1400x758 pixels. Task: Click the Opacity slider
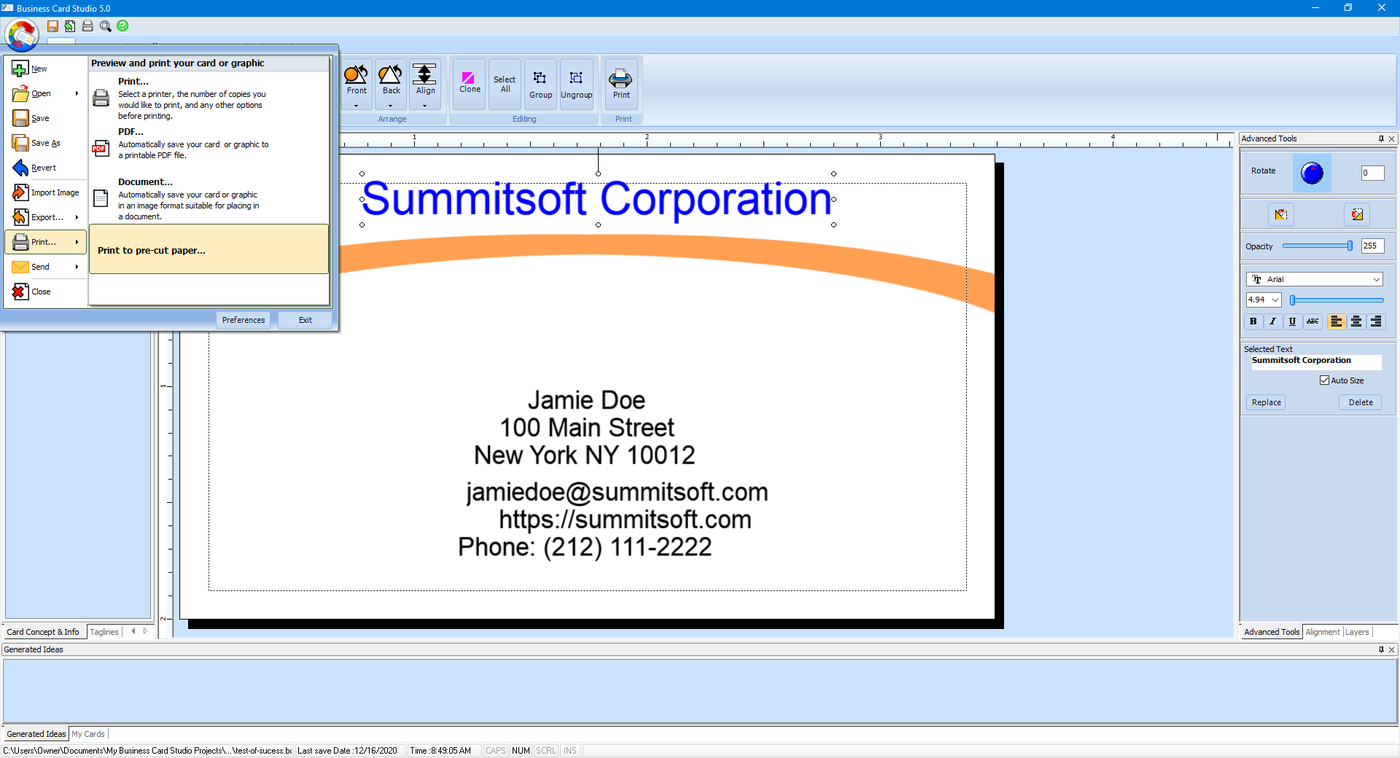pos(1317,246)
